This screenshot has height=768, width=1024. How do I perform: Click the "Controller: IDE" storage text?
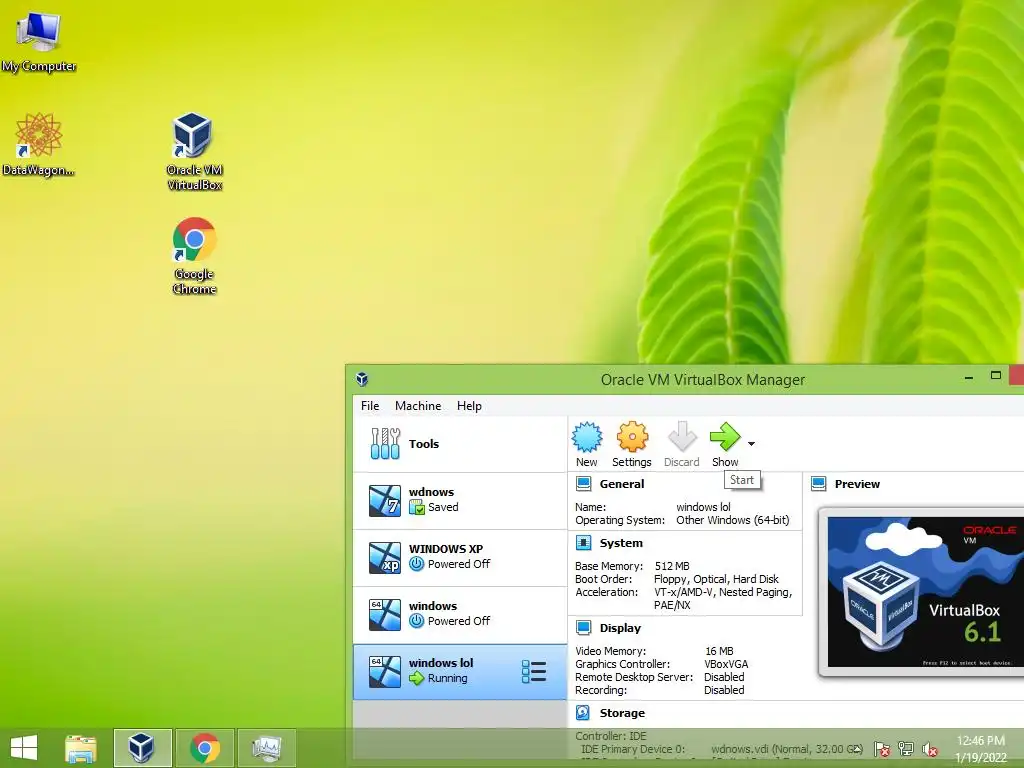pyautogui.click(x=611, y=736)
